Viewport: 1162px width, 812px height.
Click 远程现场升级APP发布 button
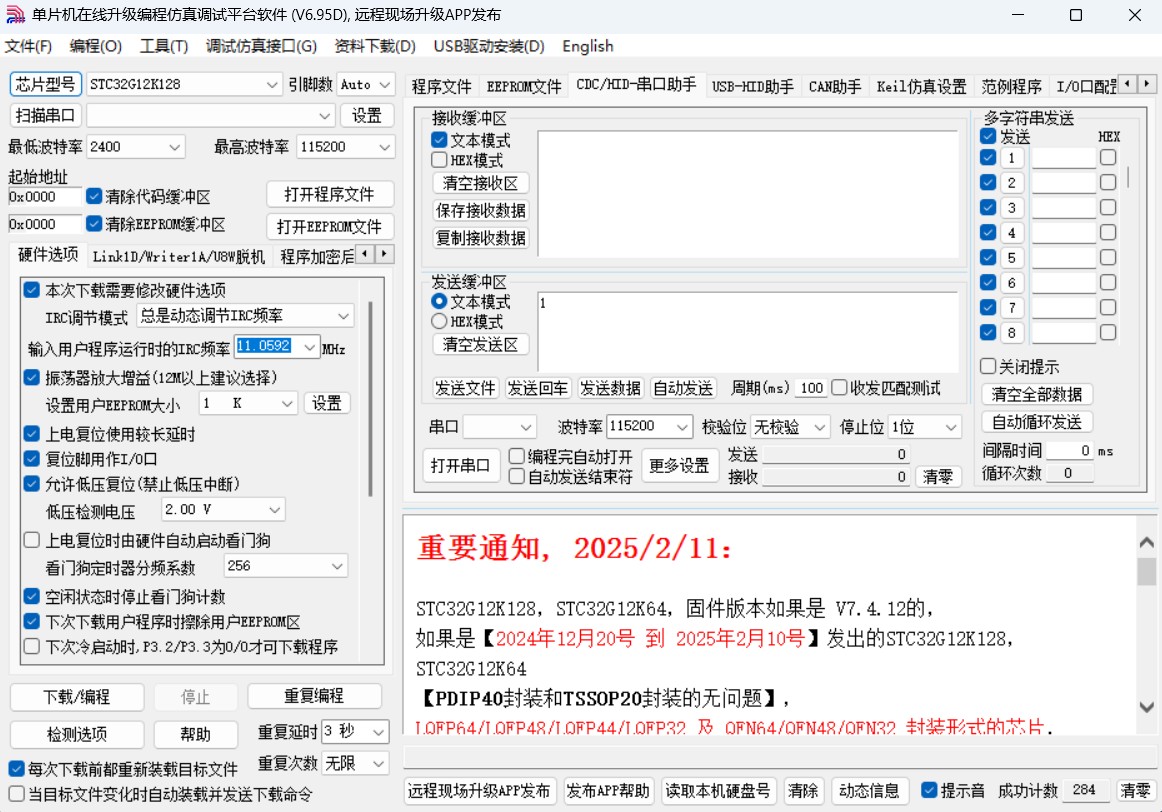point(478,791)
